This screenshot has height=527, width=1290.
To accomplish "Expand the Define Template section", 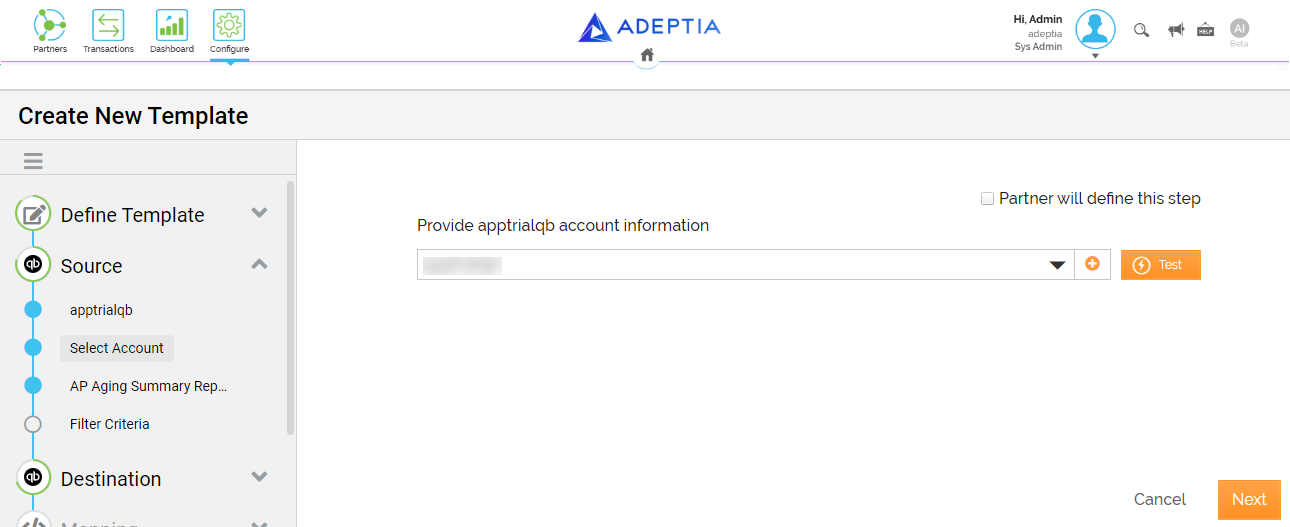I will (260, 213).
